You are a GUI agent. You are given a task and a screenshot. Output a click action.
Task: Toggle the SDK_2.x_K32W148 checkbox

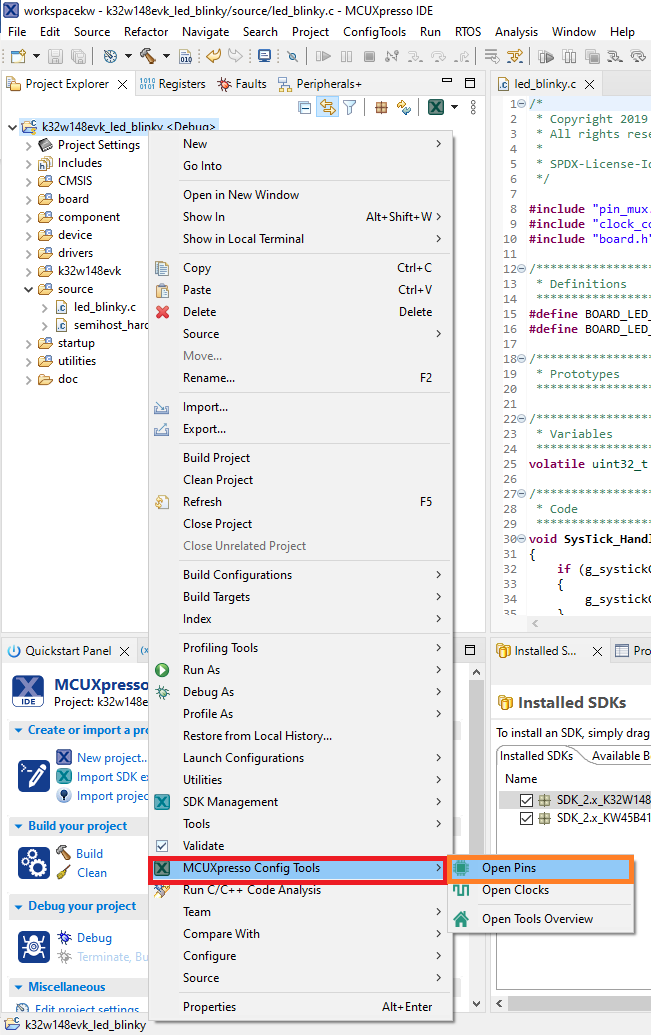526,800
